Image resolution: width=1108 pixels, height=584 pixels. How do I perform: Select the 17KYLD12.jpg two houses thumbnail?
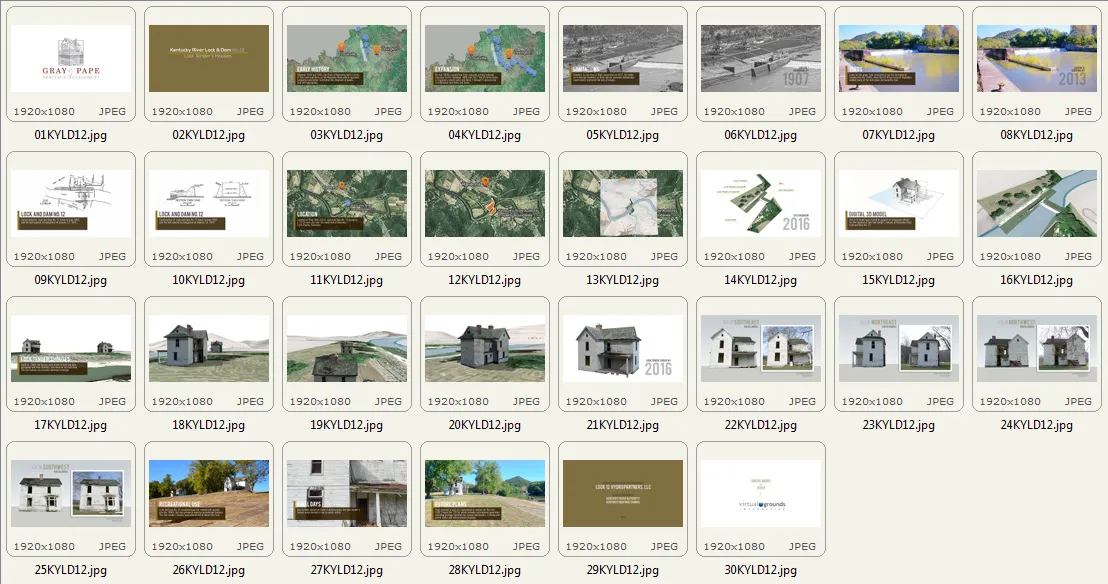[x=71, y=349]
